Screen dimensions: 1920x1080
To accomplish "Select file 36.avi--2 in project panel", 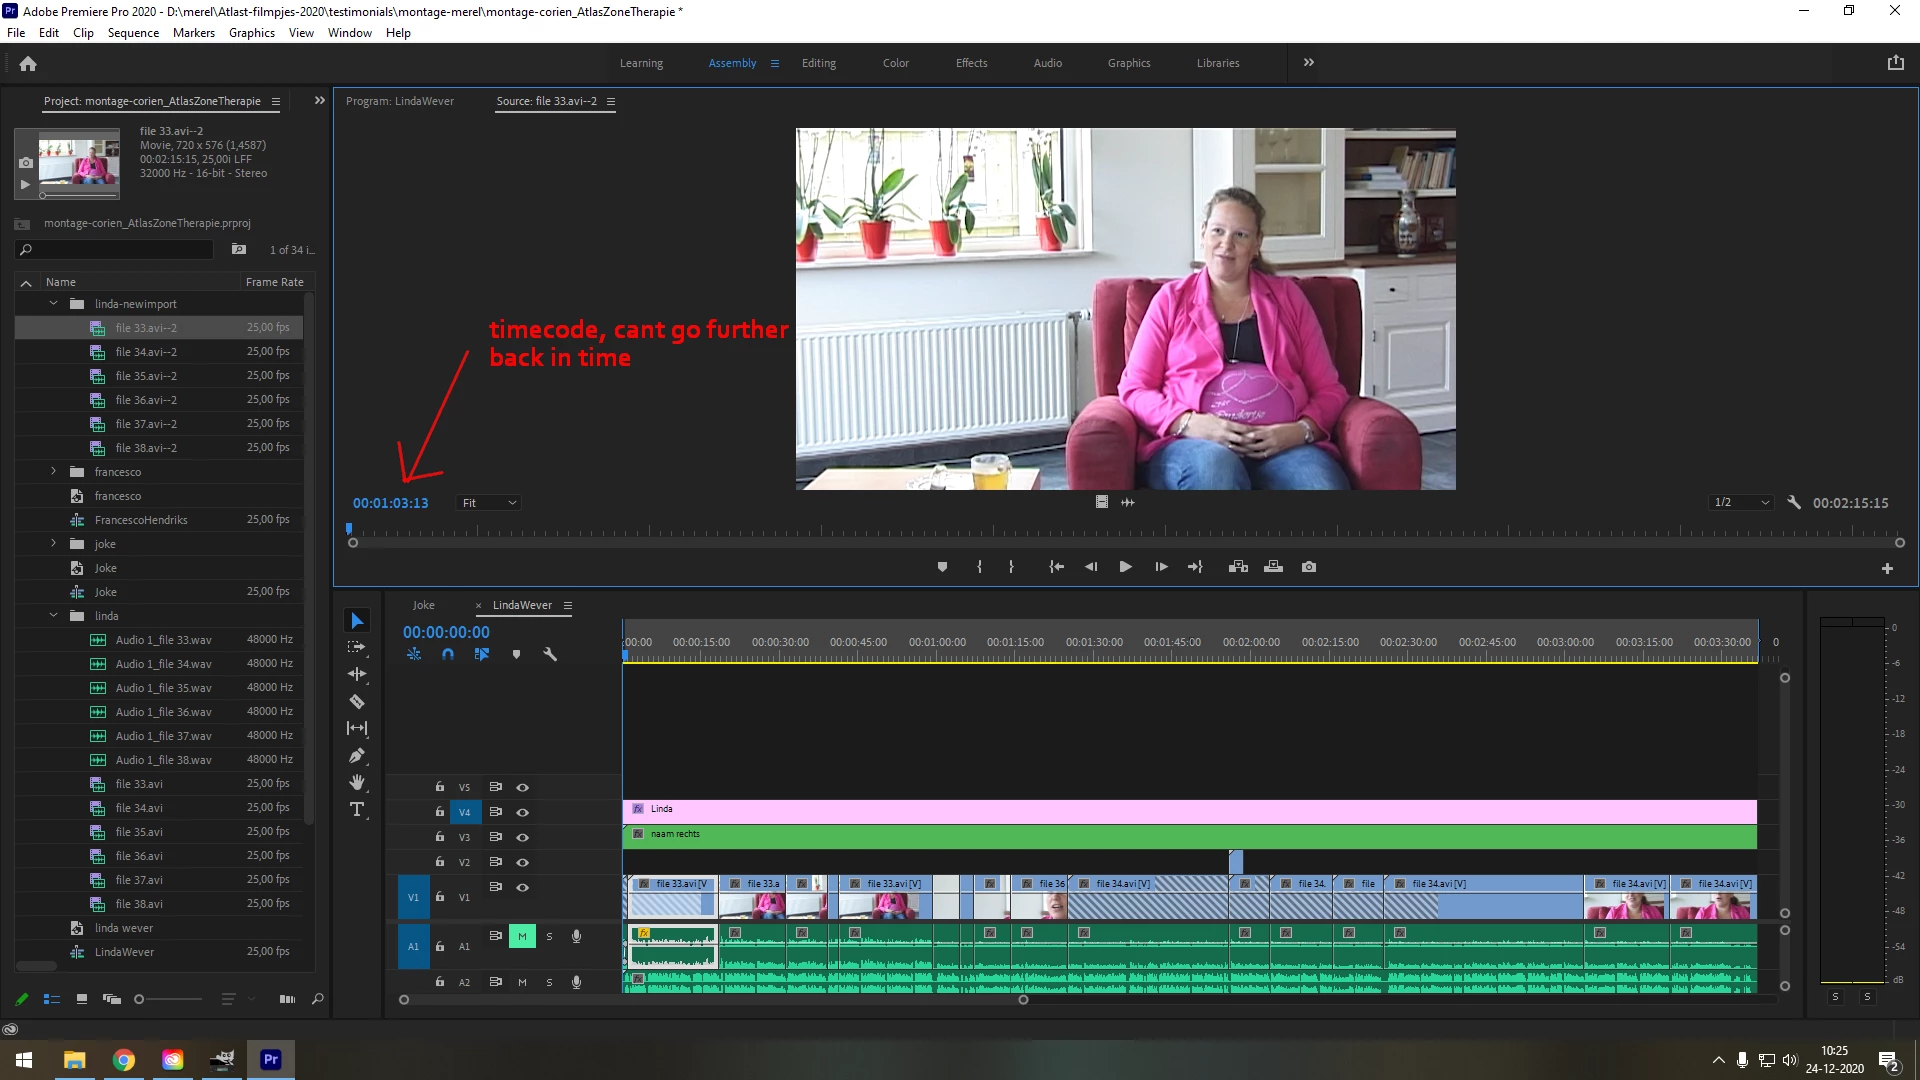I will 146,400.
